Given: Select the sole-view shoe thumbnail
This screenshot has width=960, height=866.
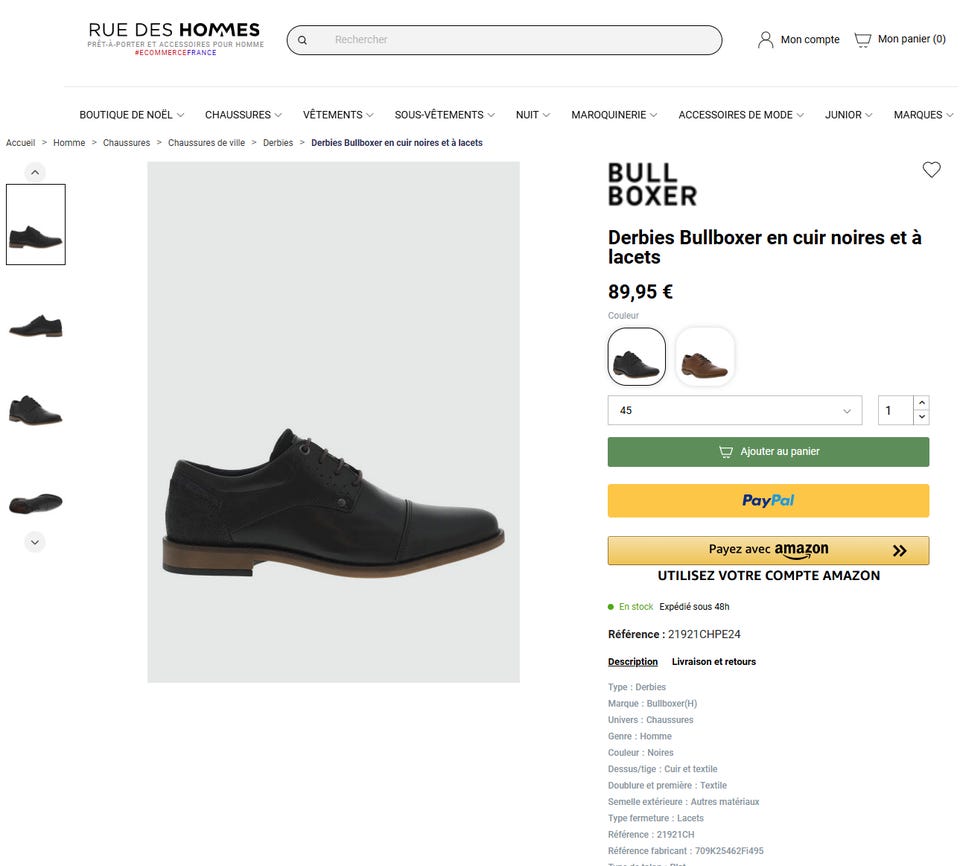Looking at the screenshot, I should [x=36, y=502].
